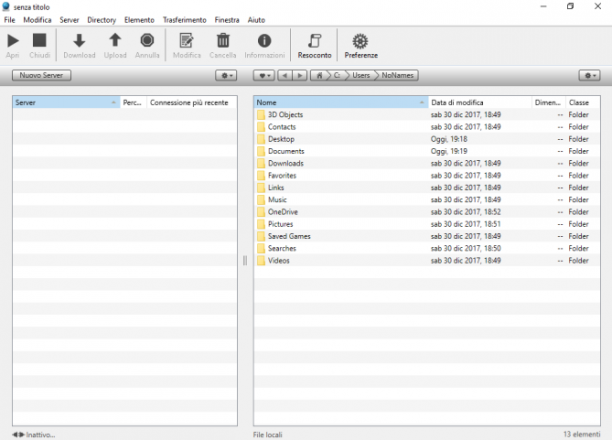The image size is (612, 440).
Task: Open file panel gear dropdown
Action: coord(589,75)
